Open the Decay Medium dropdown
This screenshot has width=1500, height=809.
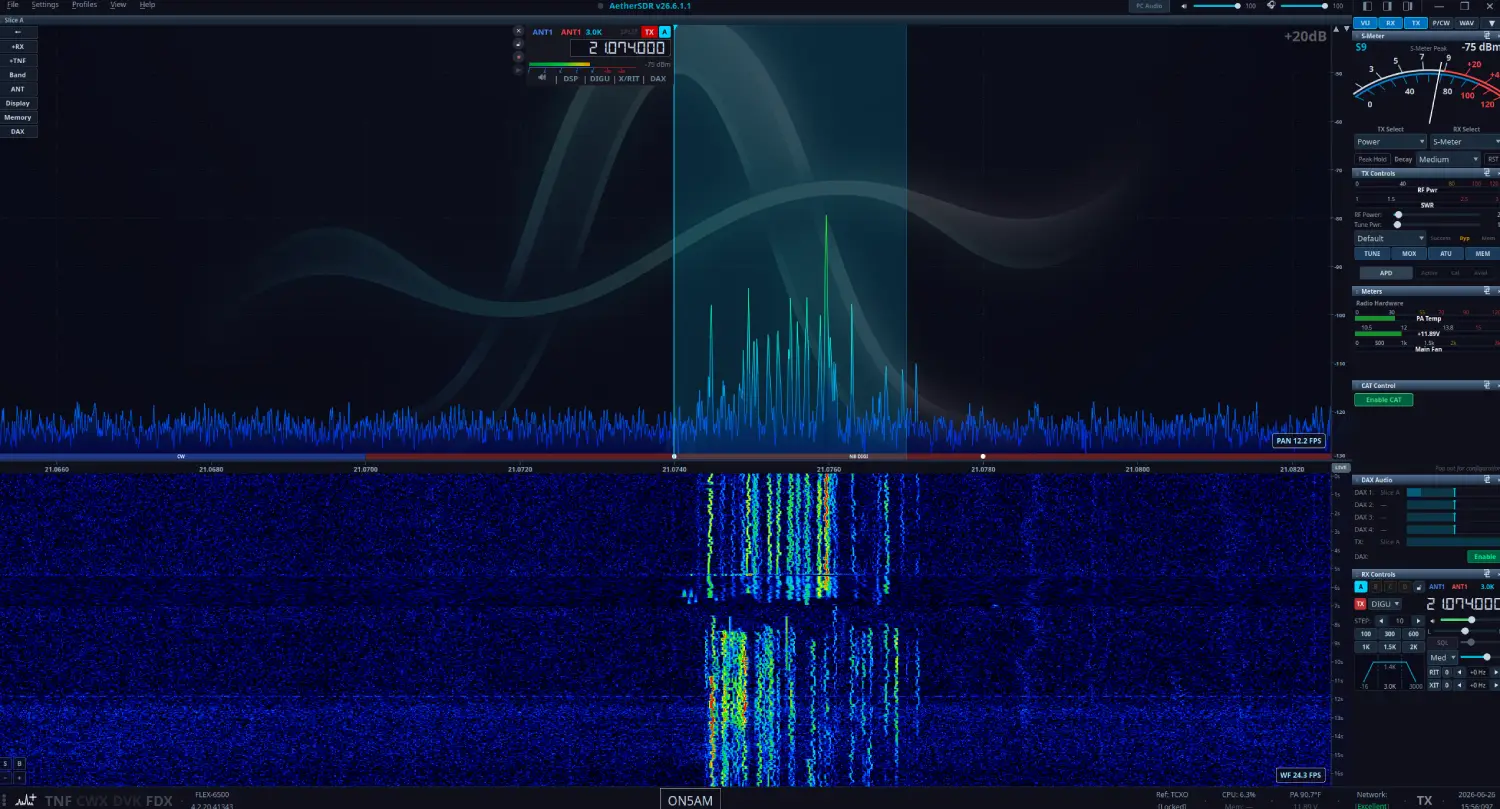tap(1448, 159)
